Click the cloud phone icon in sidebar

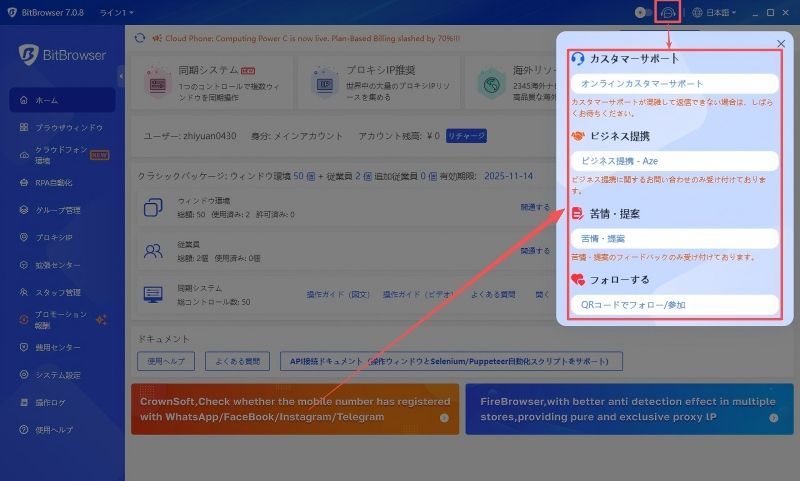click(x=23, y=155)
